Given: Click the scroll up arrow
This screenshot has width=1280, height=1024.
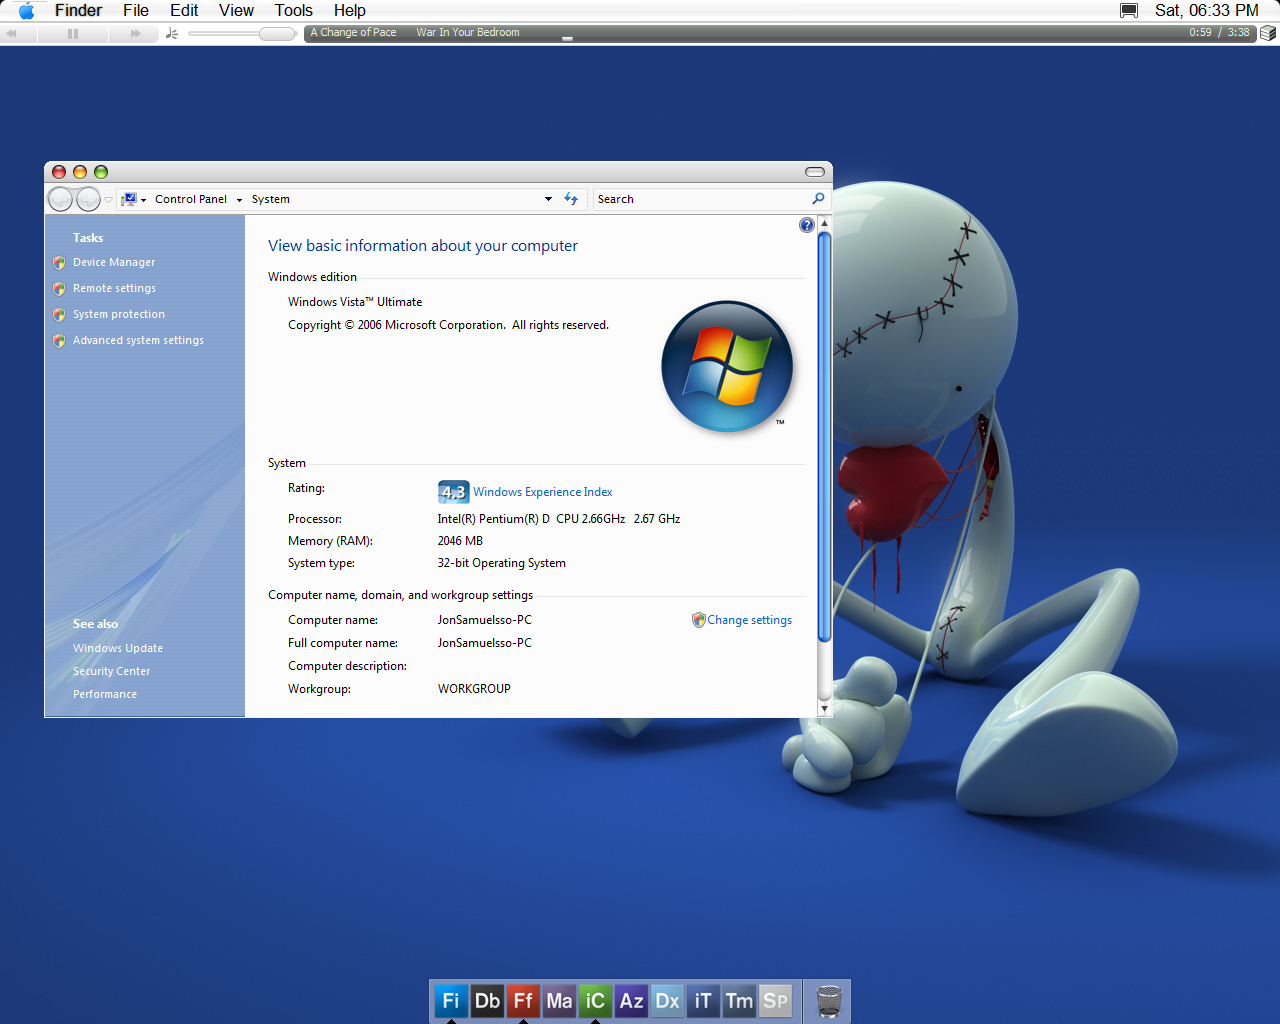Looking at the screenshot, I should click(x=824, y=224).
